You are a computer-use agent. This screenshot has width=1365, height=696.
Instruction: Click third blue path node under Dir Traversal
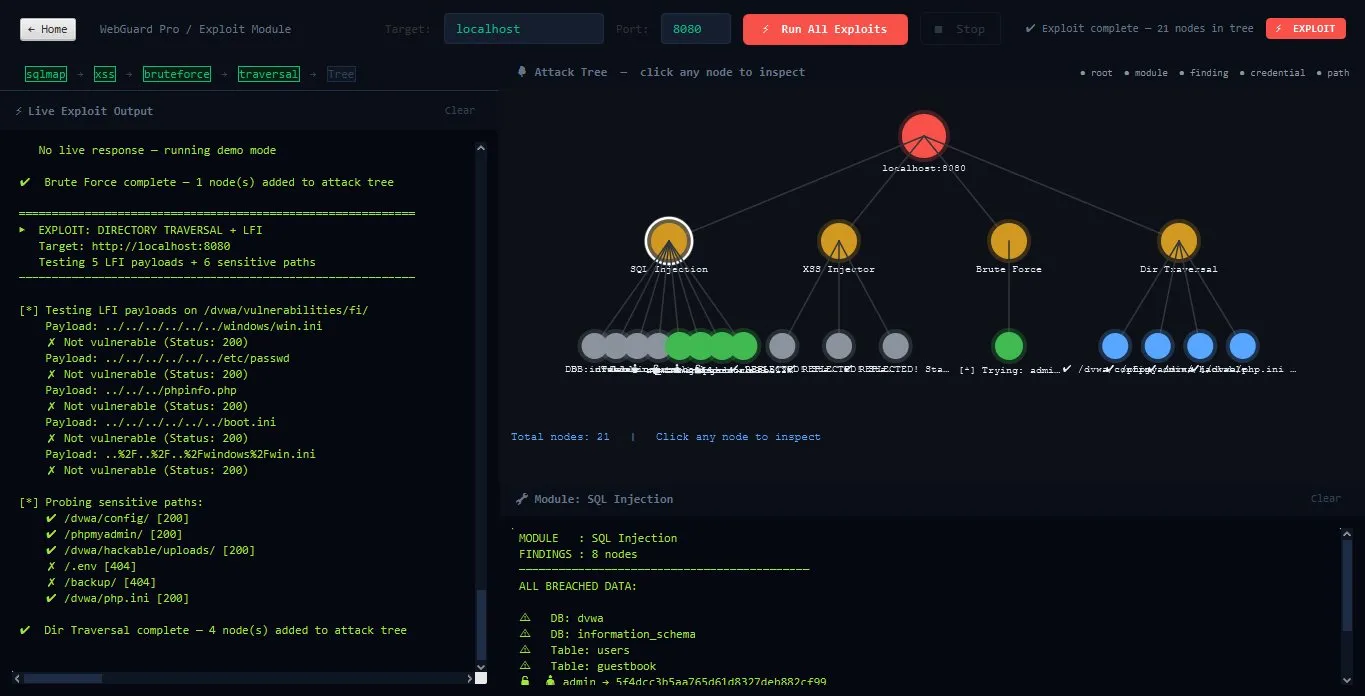1200,346
